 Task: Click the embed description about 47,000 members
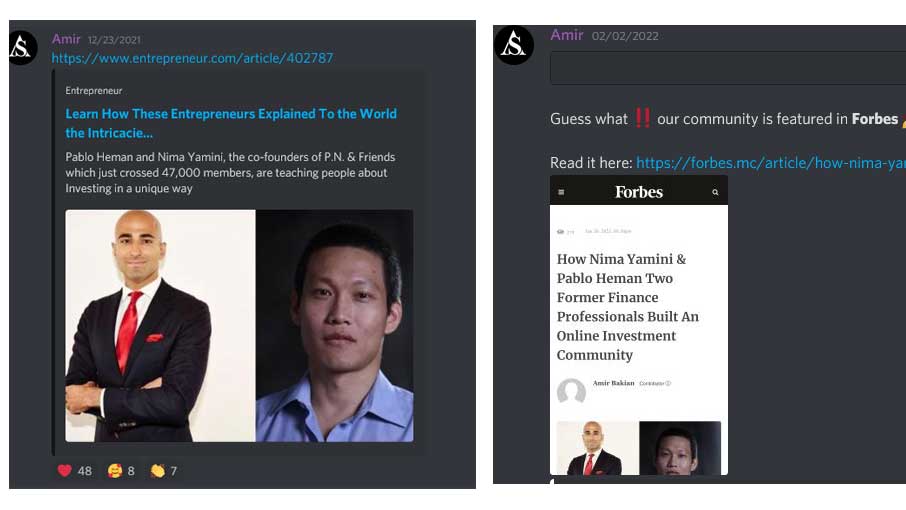tap(231, 173)
